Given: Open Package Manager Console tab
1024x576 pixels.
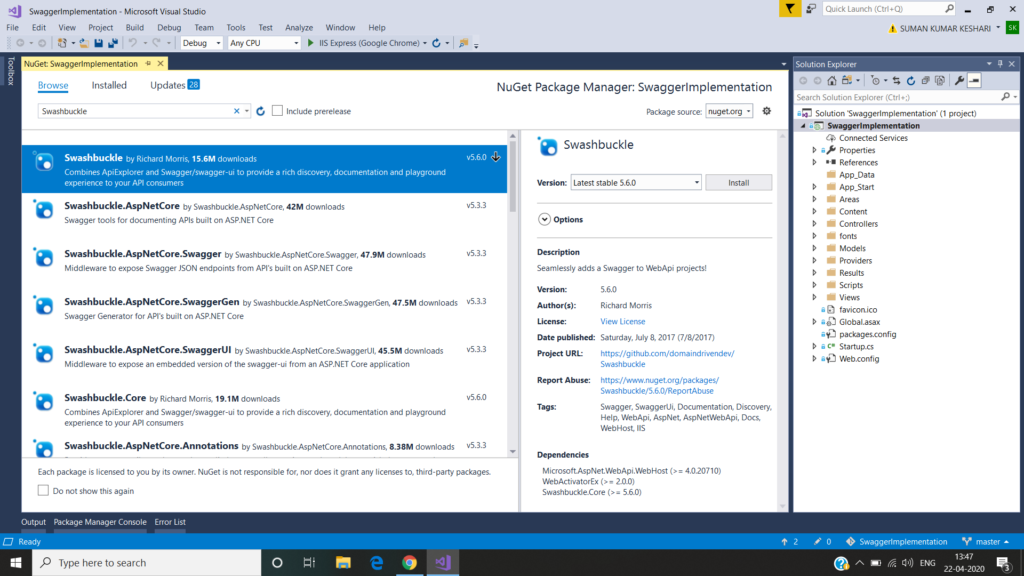Looking at the screenshot, I should (x=100, y=522).
